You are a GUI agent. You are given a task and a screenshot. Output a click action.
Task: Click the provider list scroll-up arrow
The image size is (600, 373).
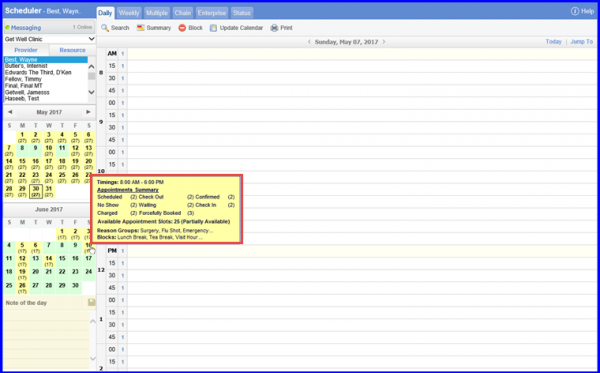(91, 67)
